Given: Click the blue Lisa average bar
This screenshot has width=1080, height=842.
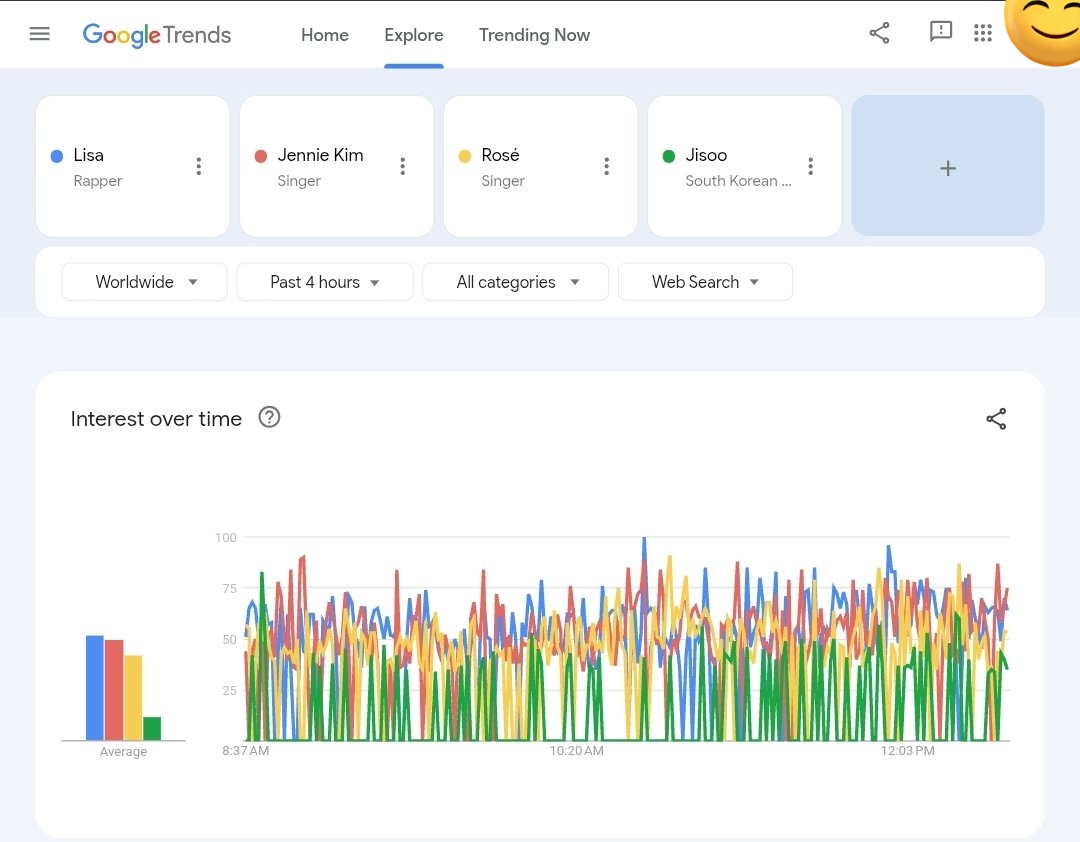Looking at the screenshot, I should point(94,688).
